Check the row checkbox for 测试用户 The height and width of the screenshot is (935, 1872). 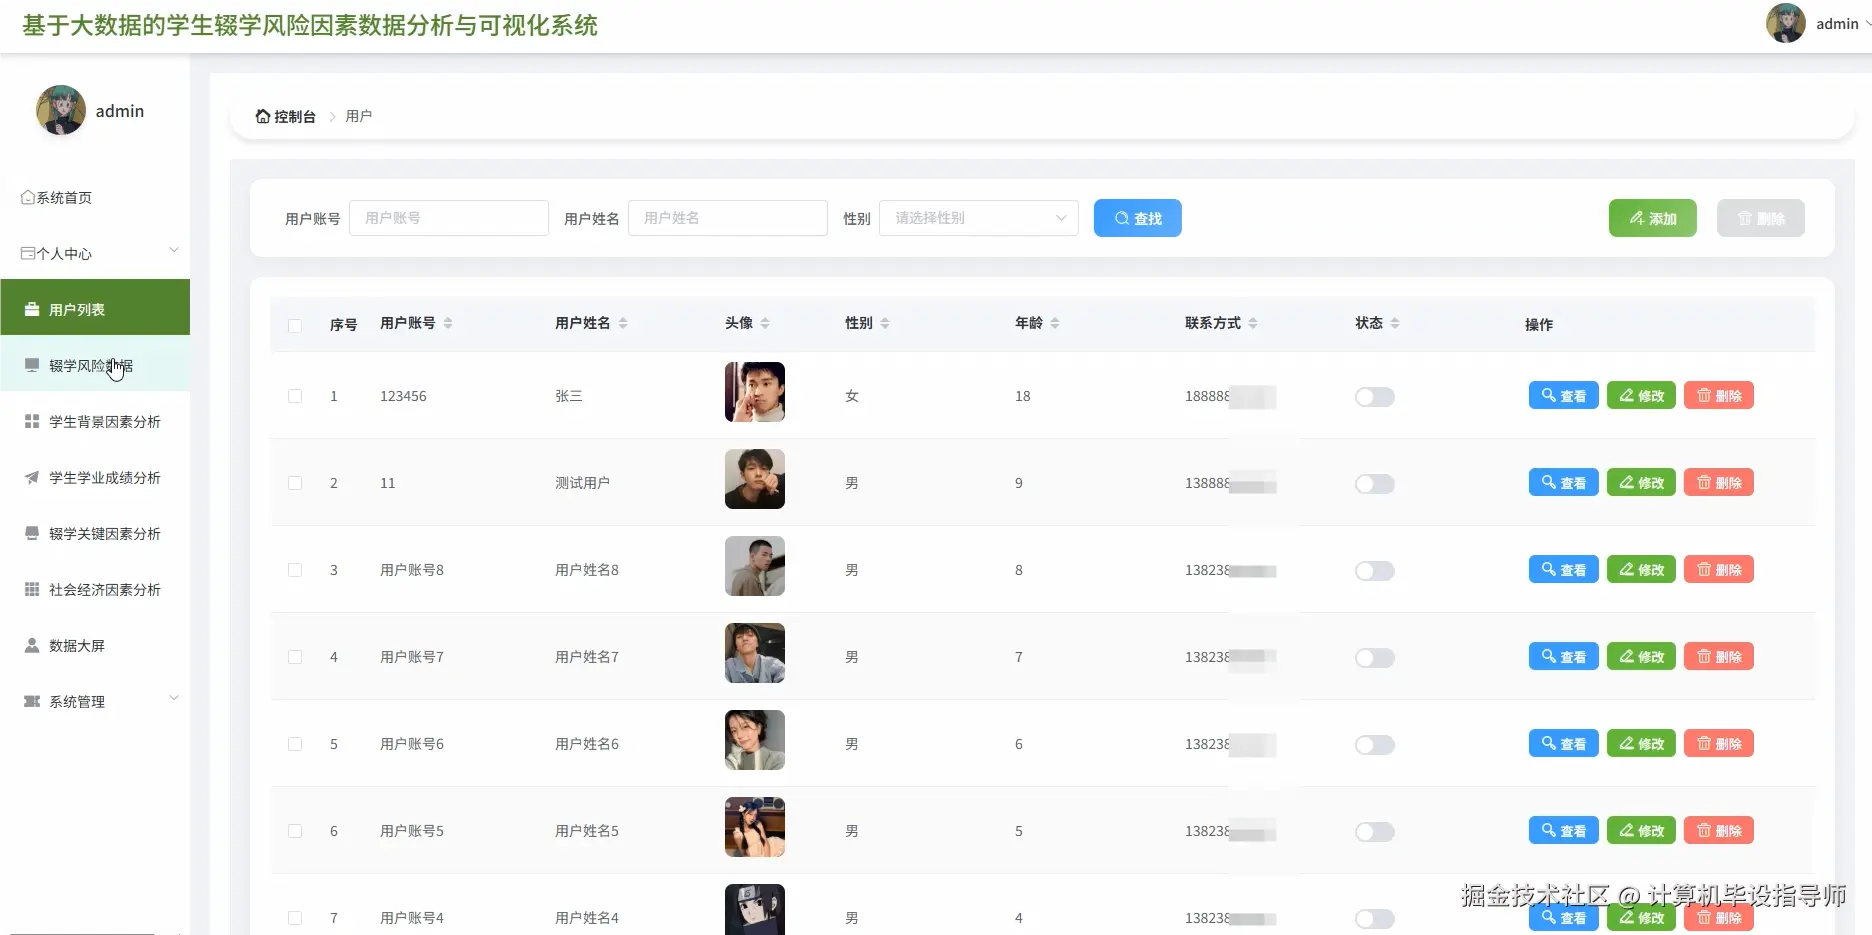295,483
